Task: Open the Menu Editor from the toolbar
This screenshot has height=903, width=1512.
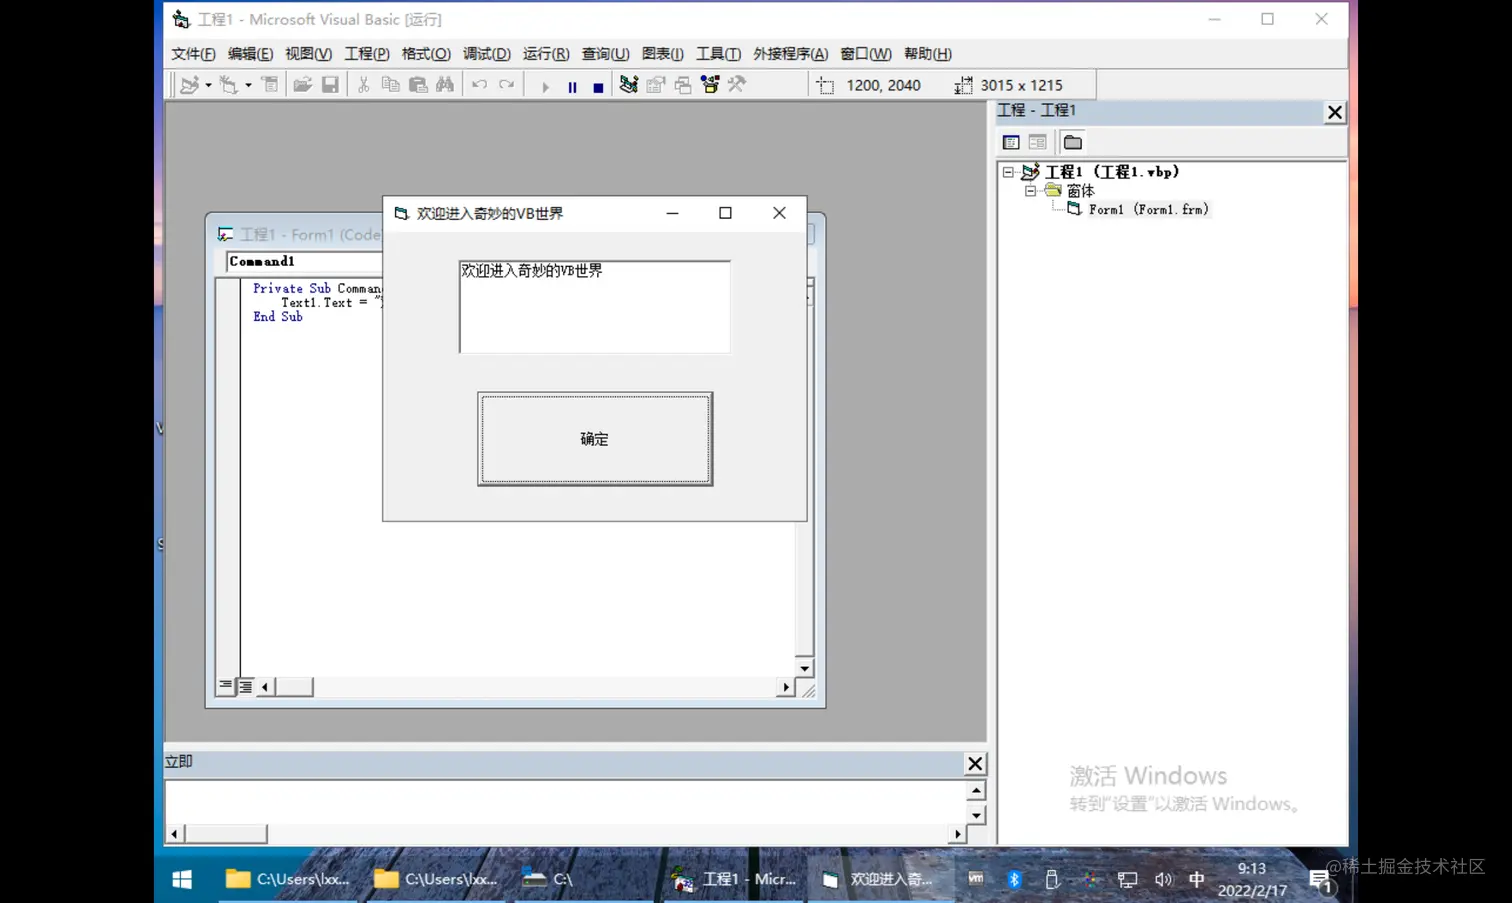Action: tap(270, 85)
